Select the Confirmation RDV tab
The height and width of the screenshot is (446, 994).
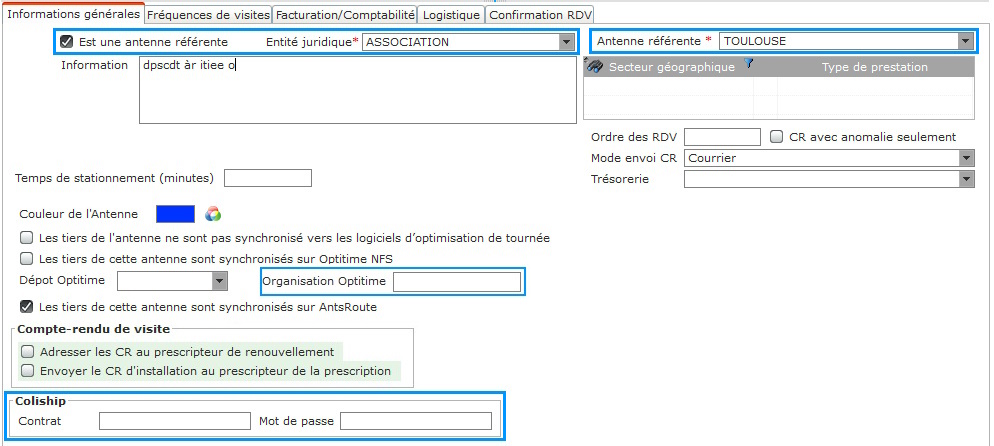tap(539, 15)
